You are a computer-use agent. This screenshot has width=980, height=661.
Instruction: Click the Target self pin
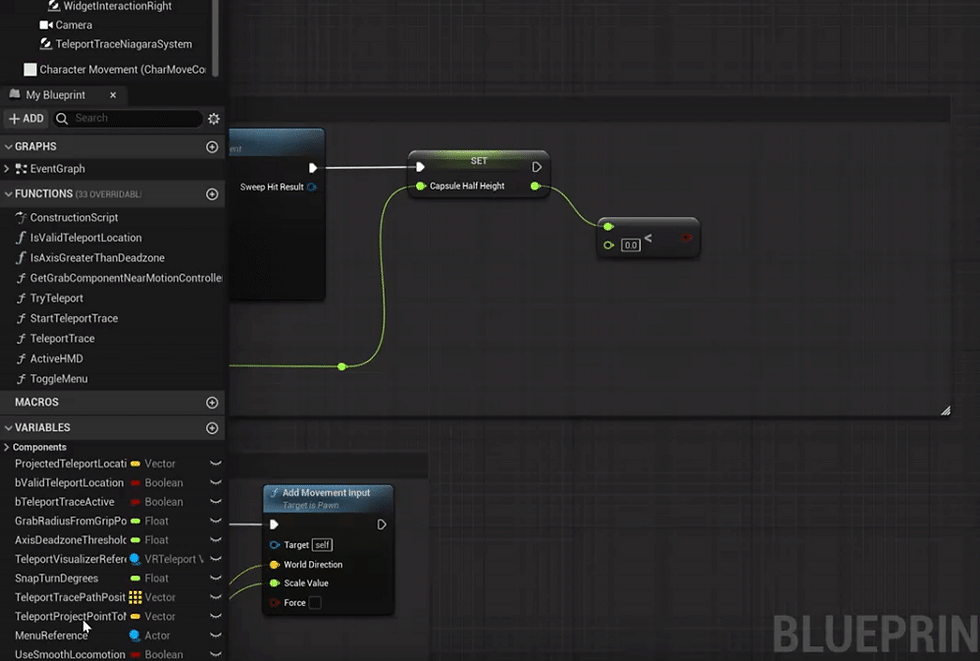(x=274, y=545)
